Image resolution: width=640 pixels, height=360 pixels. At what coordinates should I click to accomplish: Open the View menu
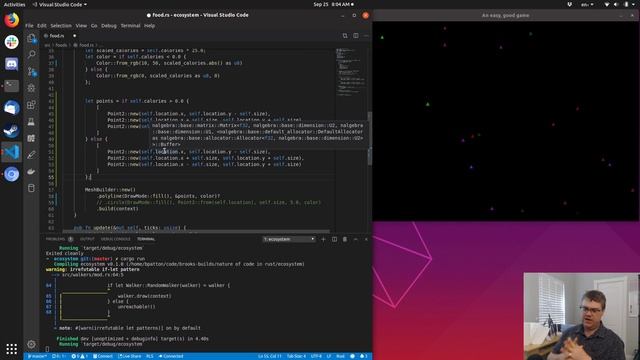click(x=81, y=26)
